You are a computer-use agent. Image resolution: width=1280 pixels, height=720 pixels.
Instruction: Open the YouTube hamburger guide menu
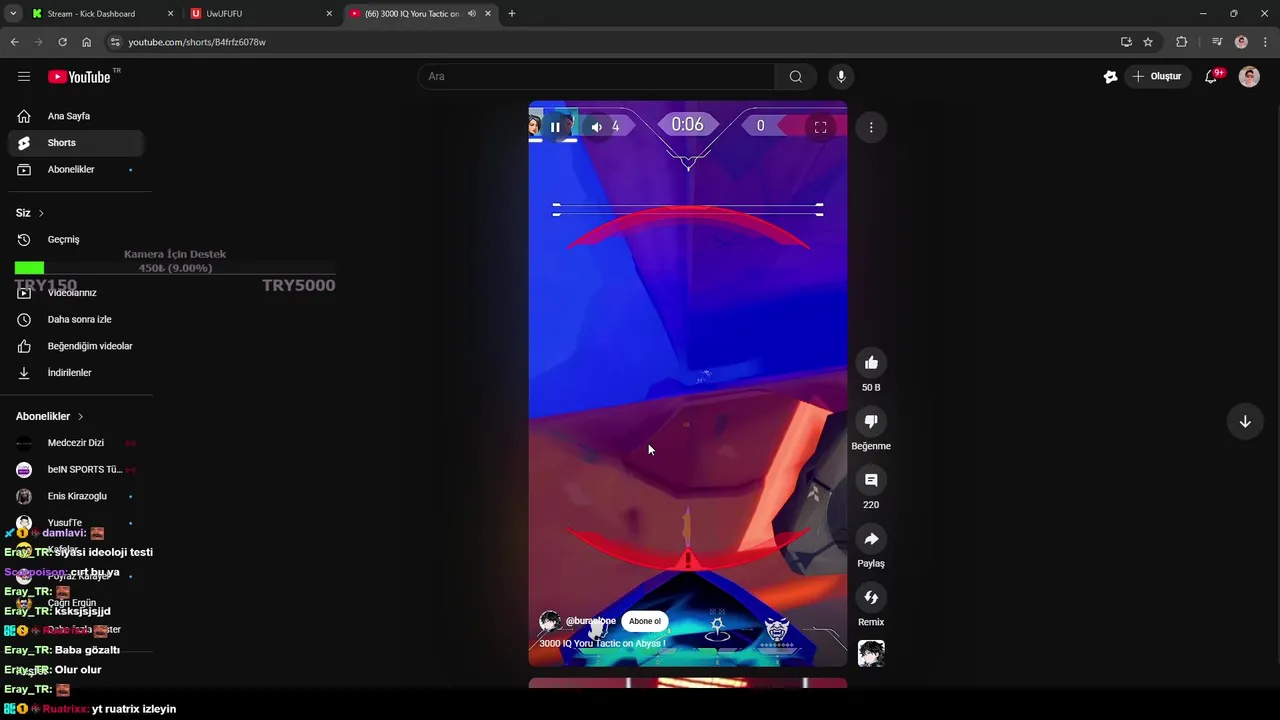(x=24, y=76)
